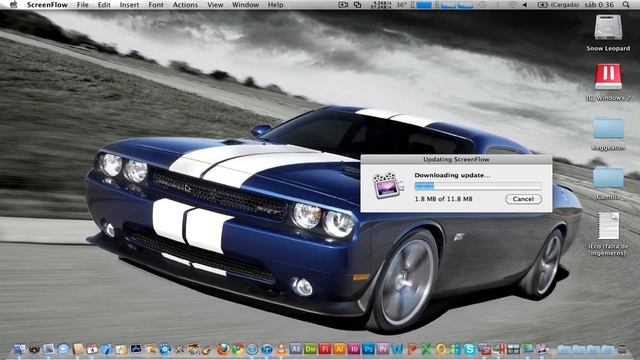The width and height of the screenshot is (640, 360).
Task: Open PowerPoint from the dock
Action: click(412, 349)
